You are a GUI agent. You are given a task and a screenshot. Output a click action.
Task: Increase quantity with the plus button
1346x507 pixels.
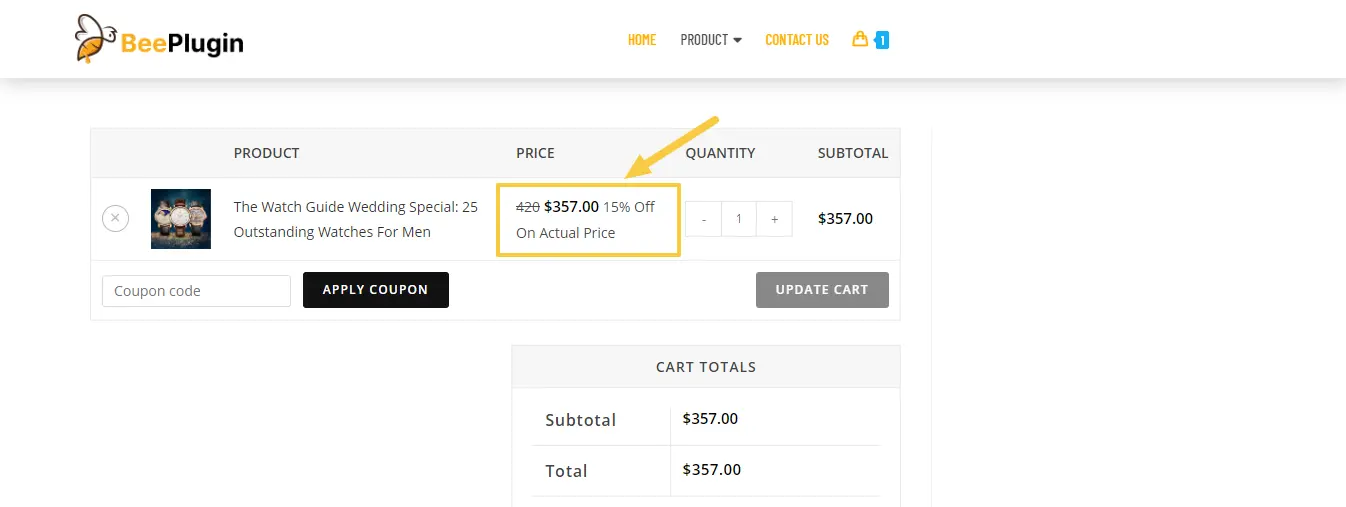point(774,219)
